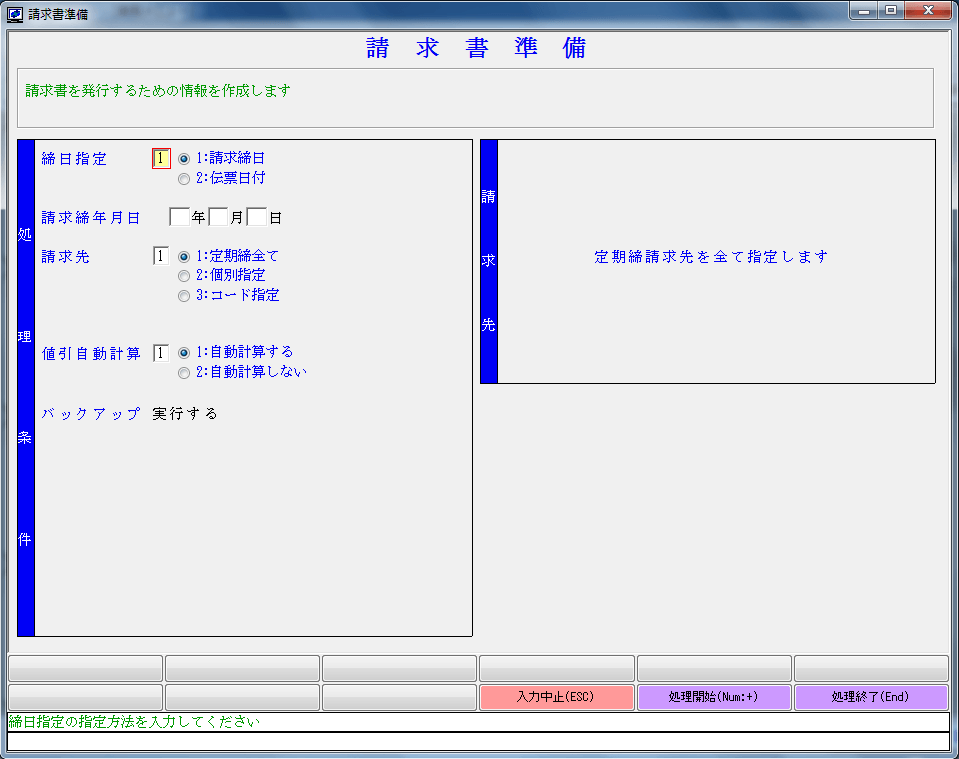
Task: Click the バックアップ label
Action: coord(91,414)
